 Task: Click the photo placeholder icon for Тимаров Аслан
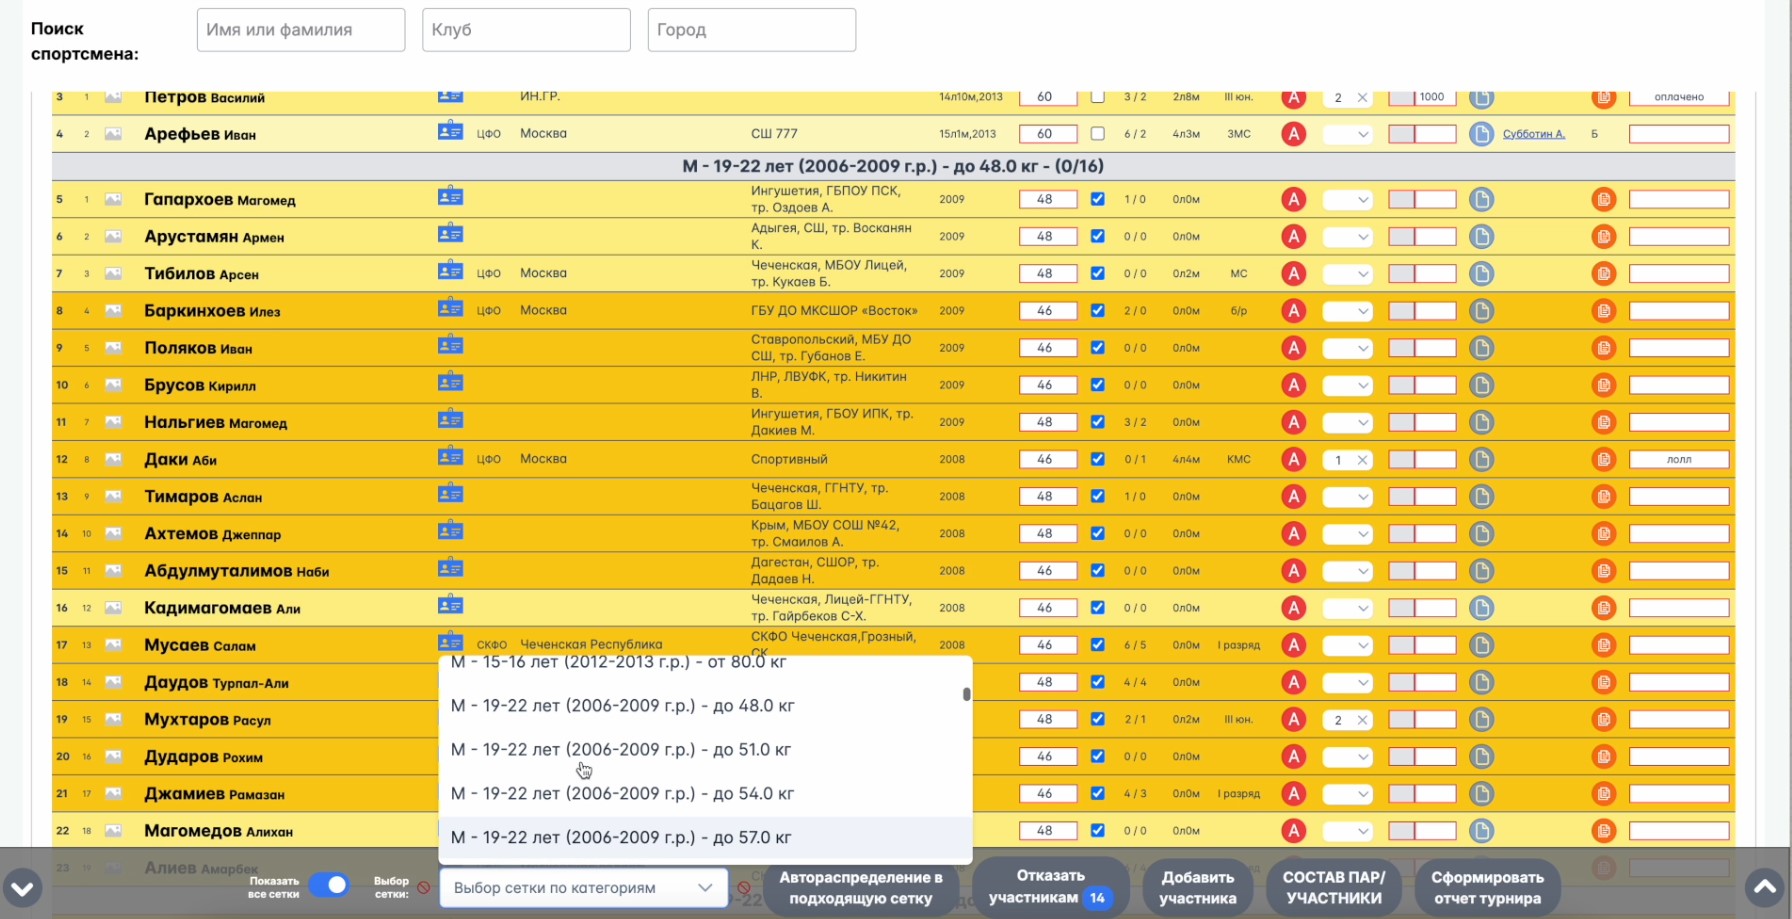[113, 496]
